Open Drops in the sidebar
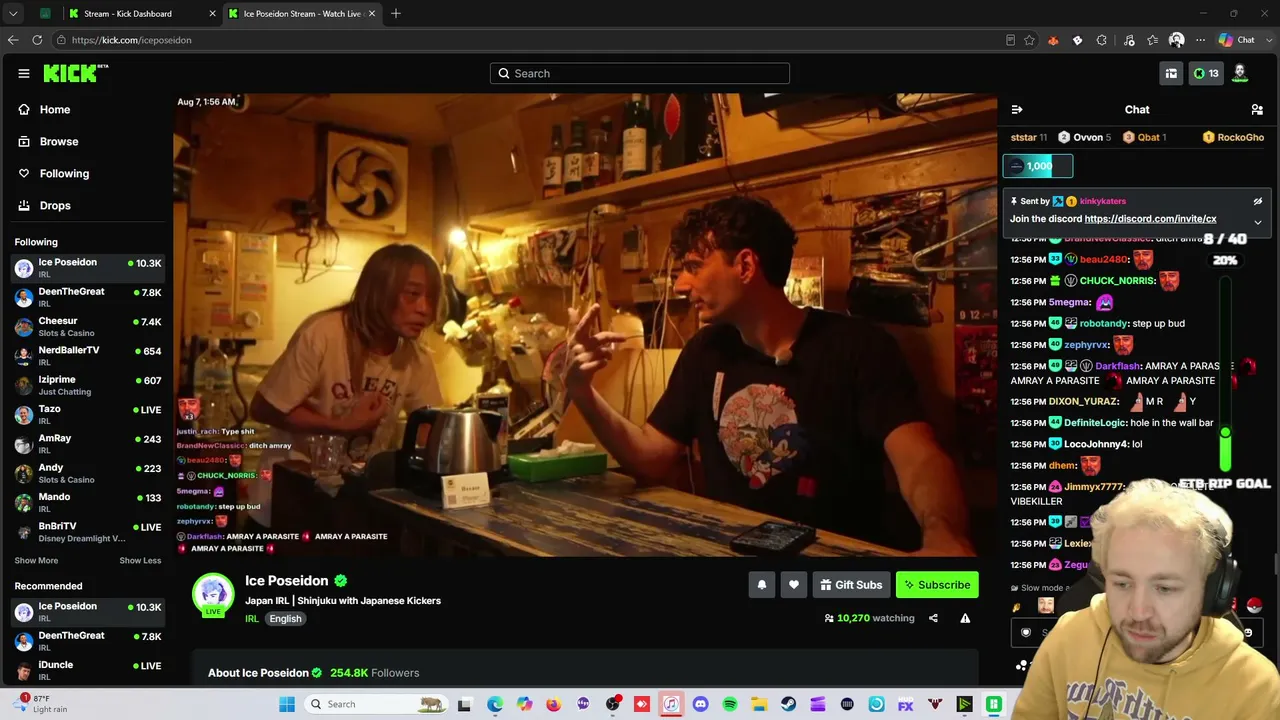Image resolution: width=1280 pixels, height=720 pixels. pos(54,206)
